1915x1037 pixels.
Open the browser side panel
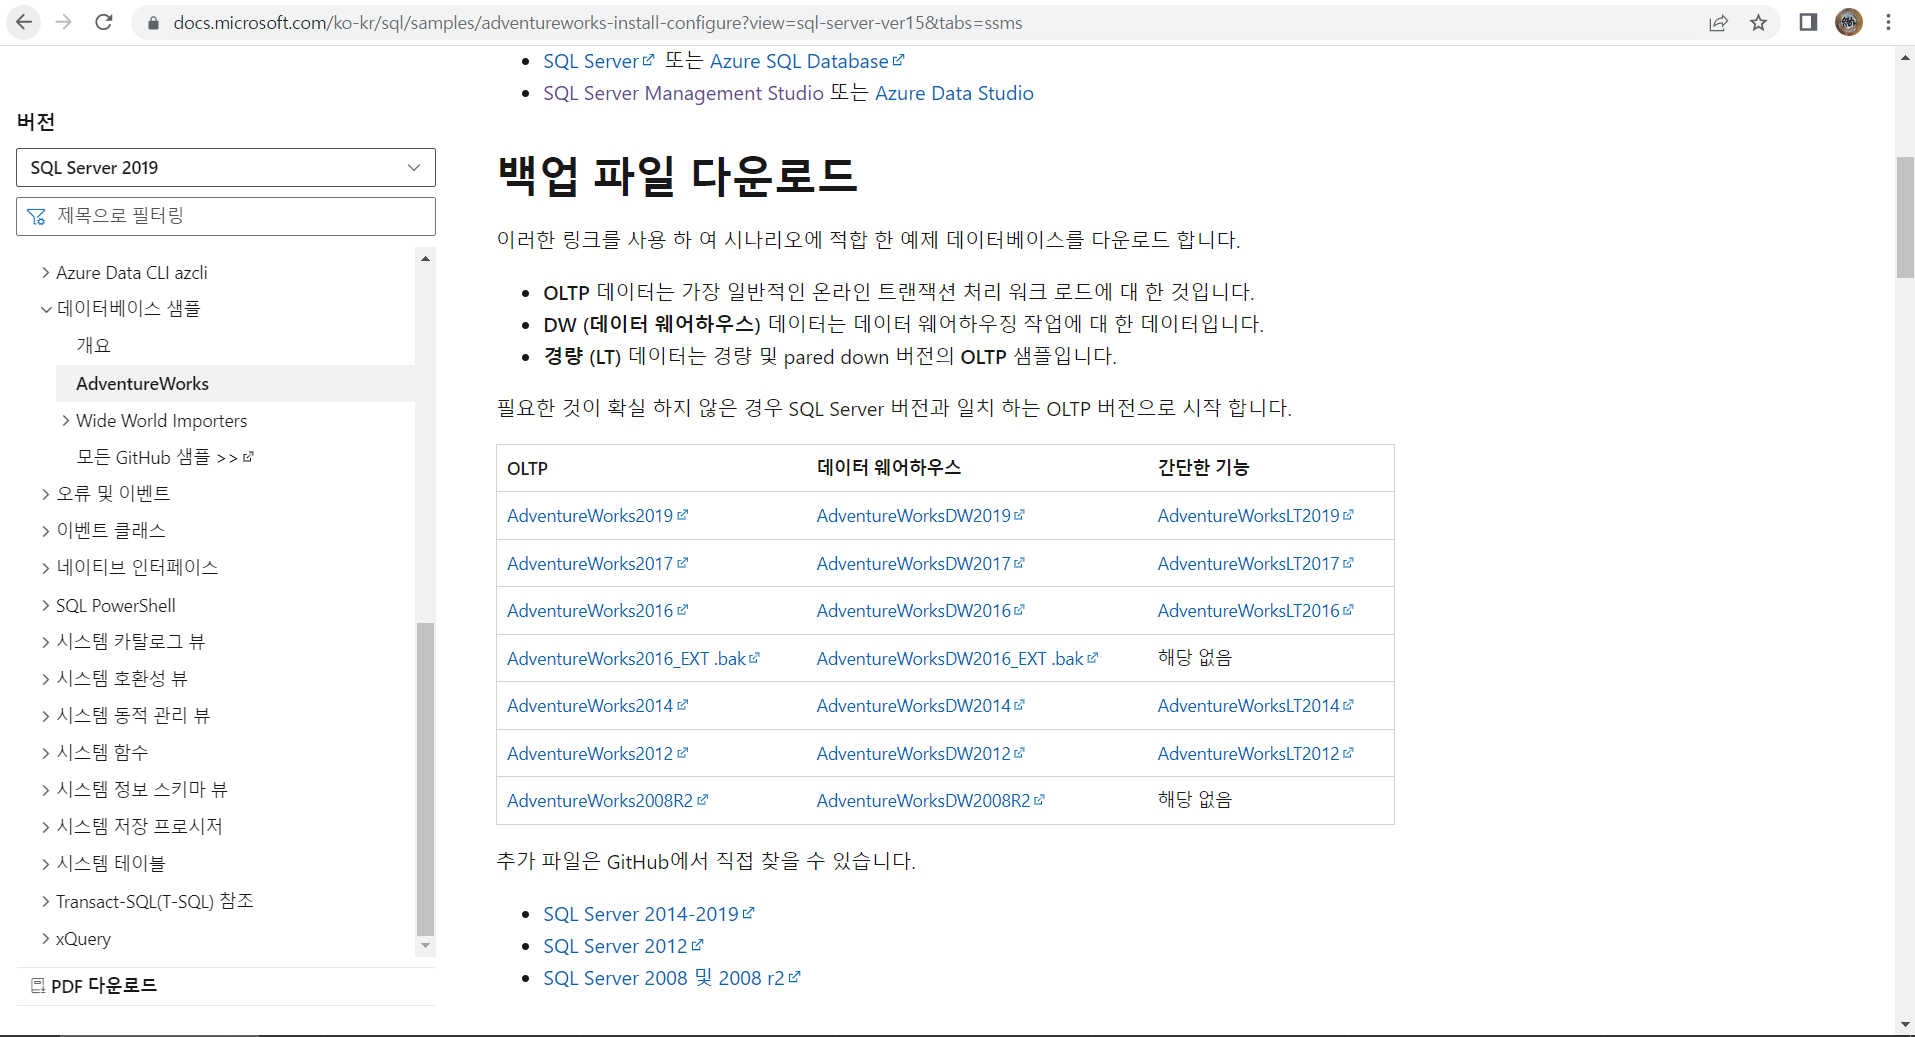click(x=1808, y=22)
